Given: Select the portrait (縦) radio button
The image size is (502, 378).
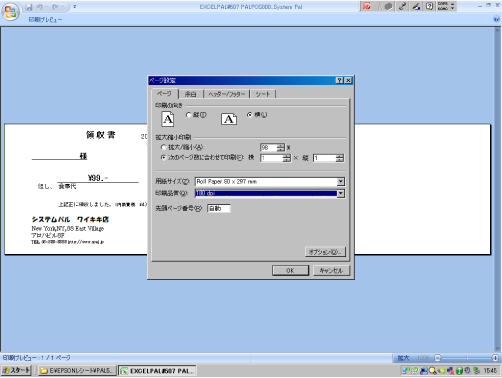Looking at the screenshot, I should 189,115.
